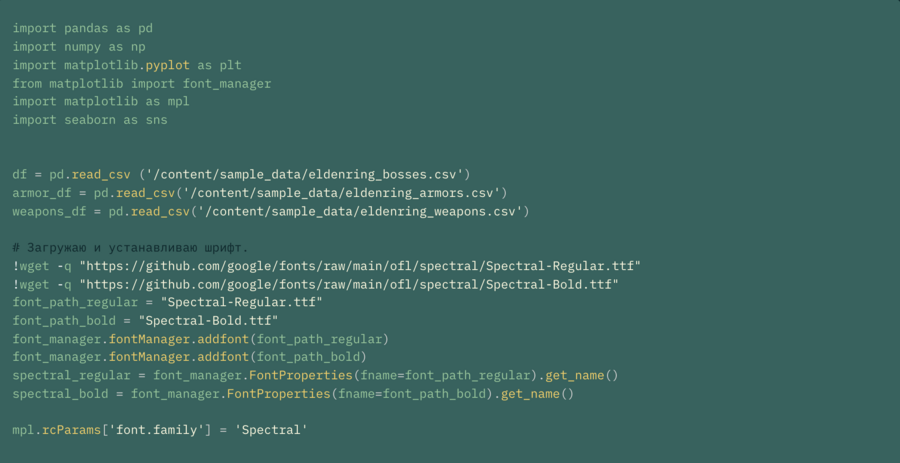Open the Spectral-Bold.ttf GitHub URL
Viewport: 900px width, 463px height.
(348, 284)
